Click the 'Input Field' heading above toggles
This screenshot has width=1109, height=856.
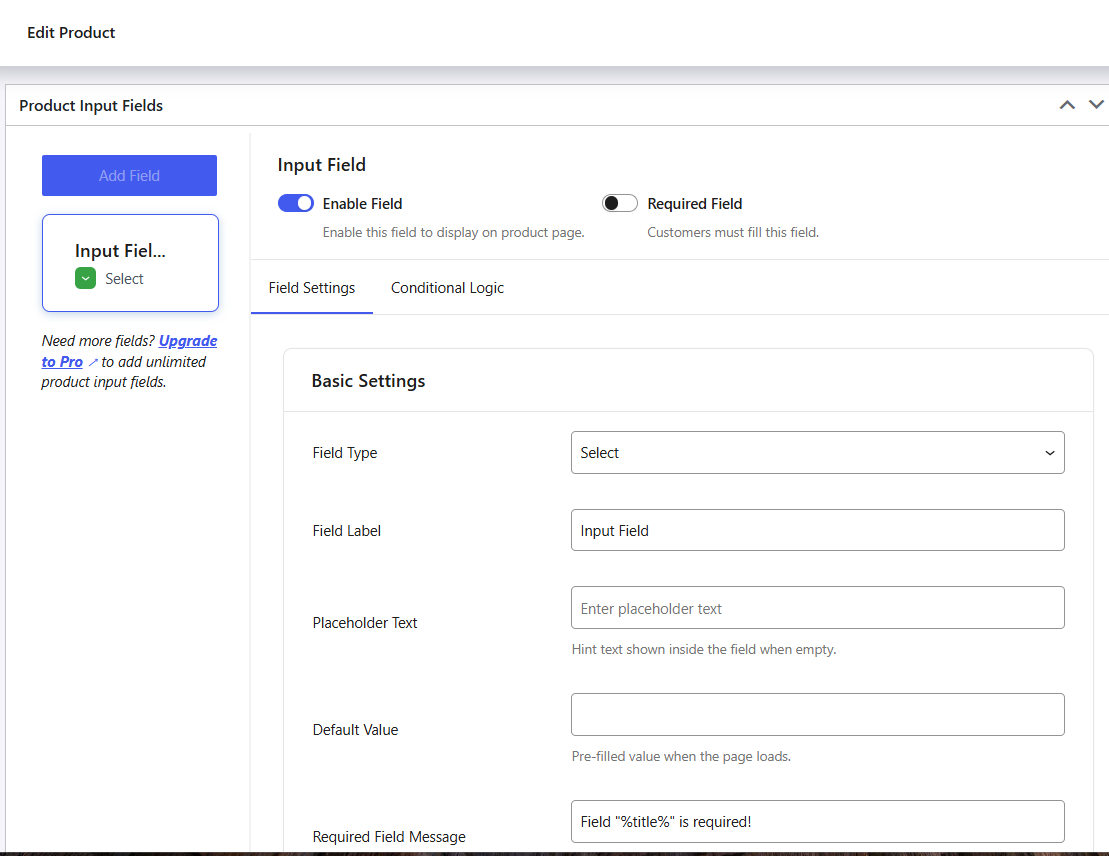[x=322, y=165]
